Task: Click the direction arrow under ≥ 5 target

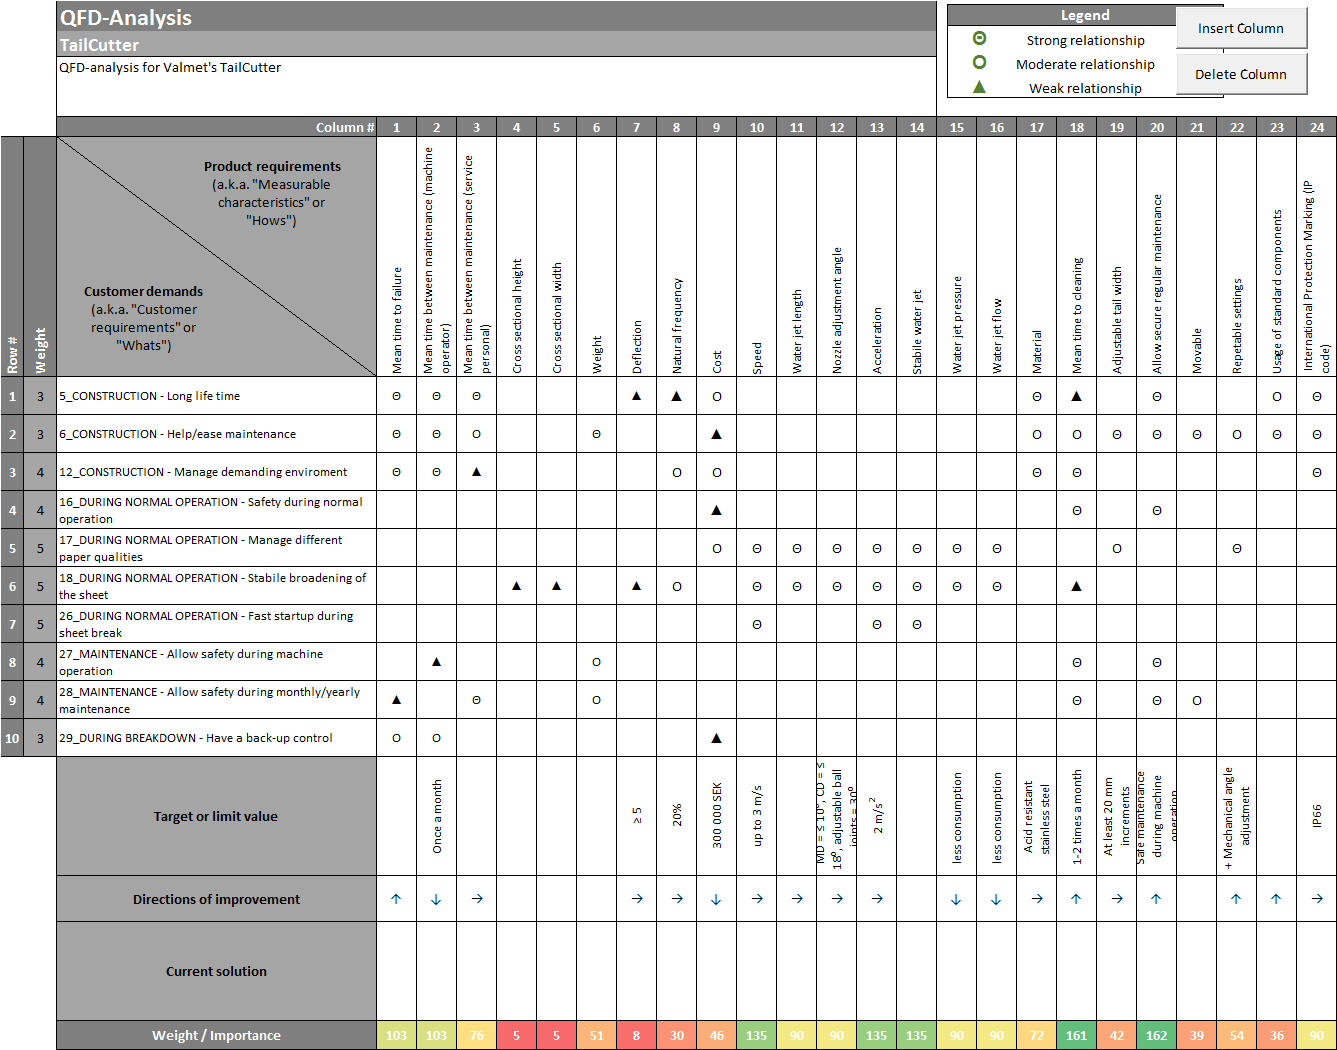Action: [x=637, y=899]
